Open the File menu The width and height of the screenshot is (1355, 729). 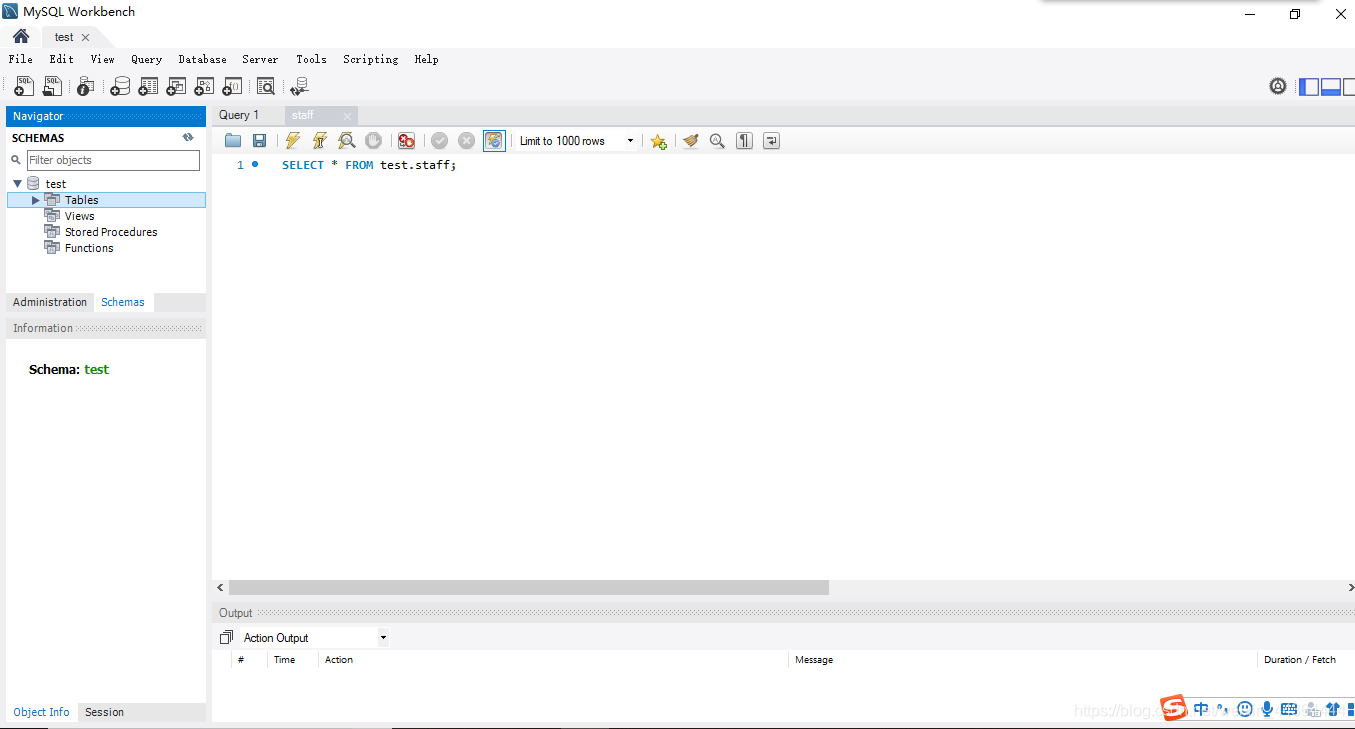(20, 59)
